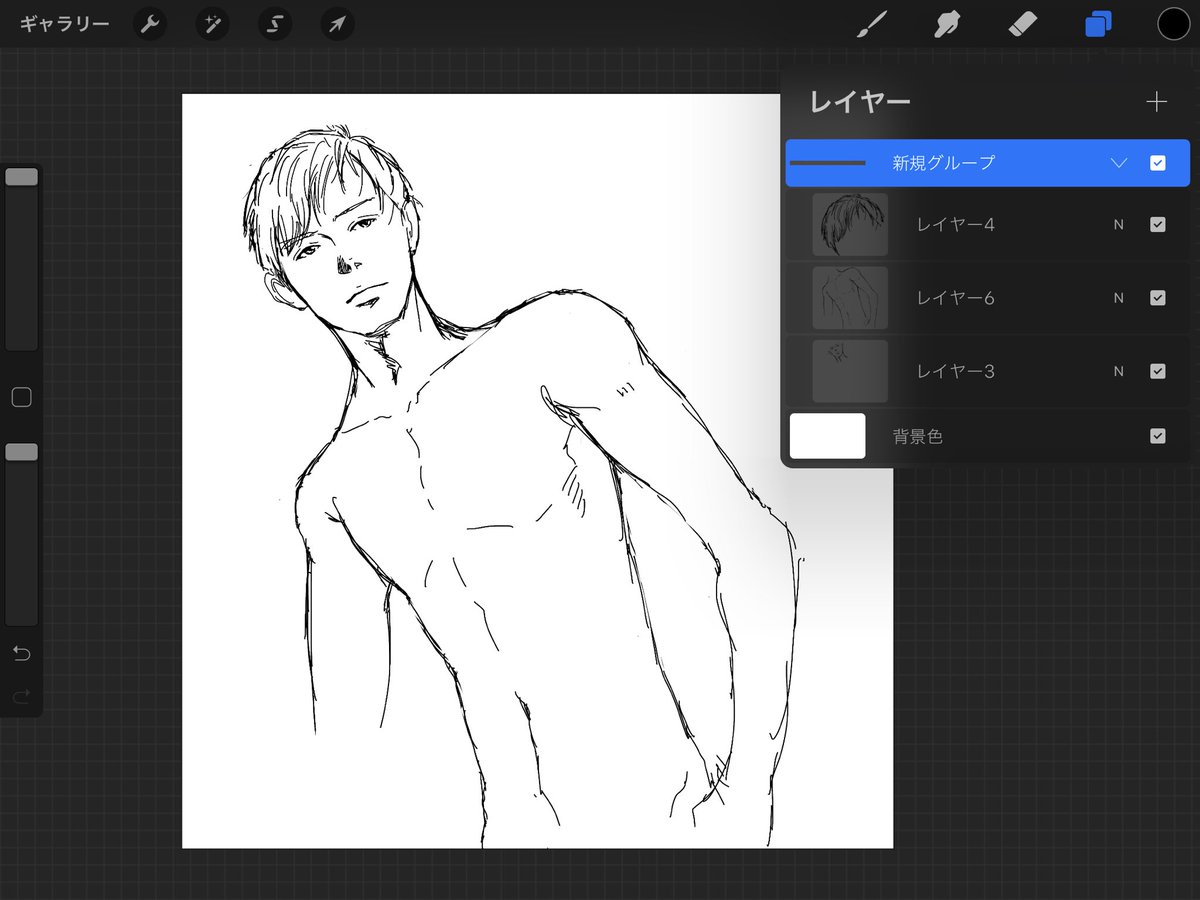Tap the undo arrow in sidebar

[x=21, y=654]
